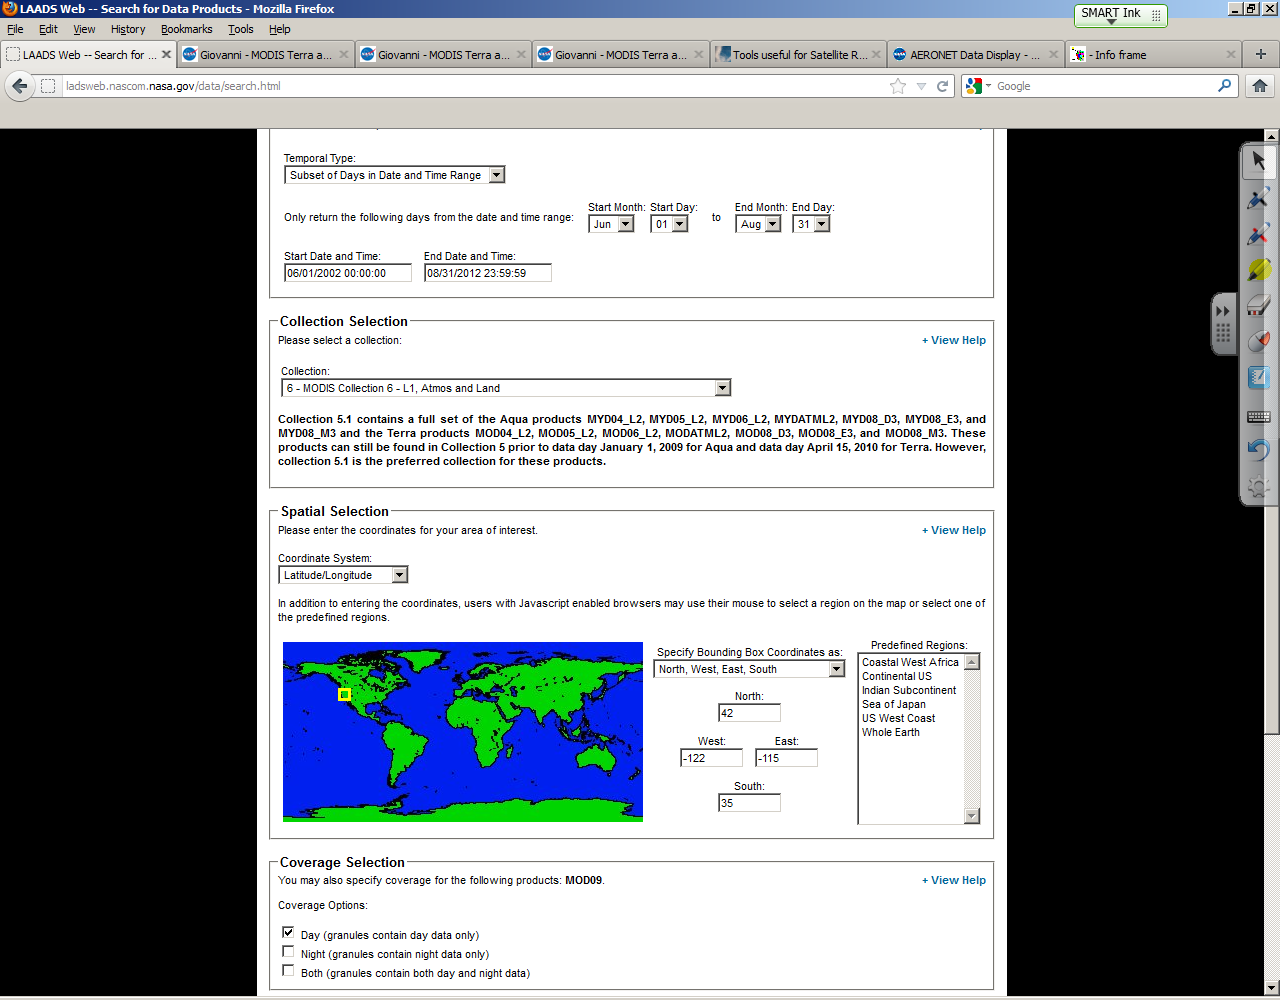1280x1000 pixels.
Task: Reload the page using the refresh icon
Action: [x=942, y=86]
